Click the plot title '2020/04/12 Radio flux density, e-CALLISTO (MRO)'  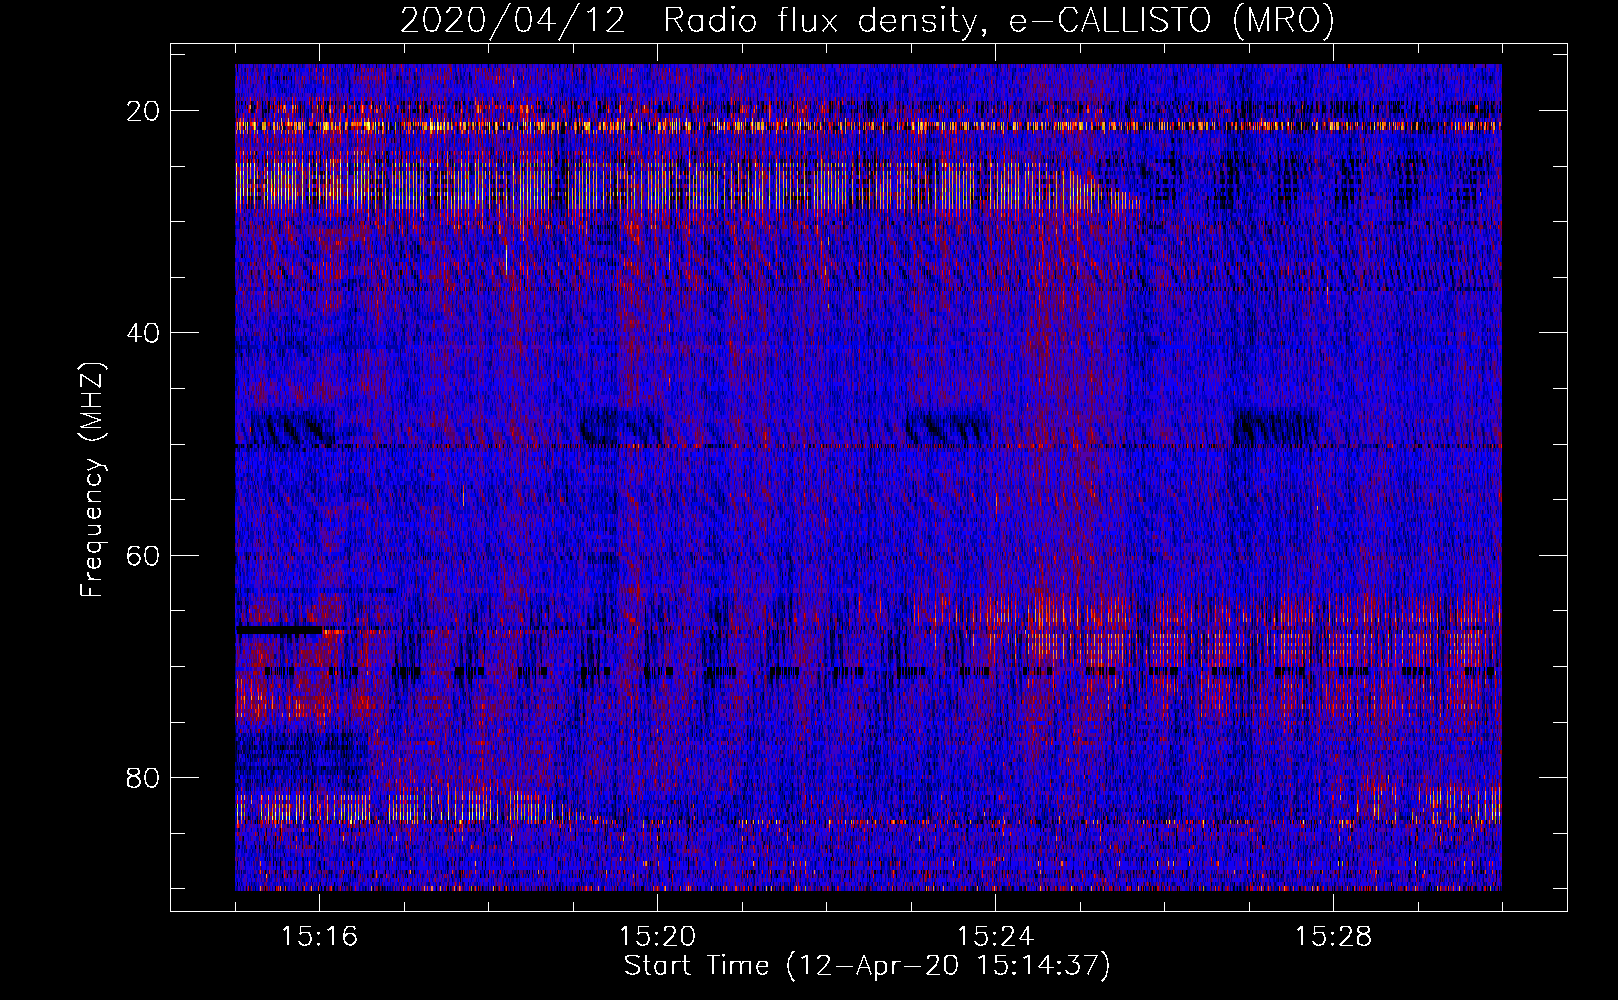867,21
